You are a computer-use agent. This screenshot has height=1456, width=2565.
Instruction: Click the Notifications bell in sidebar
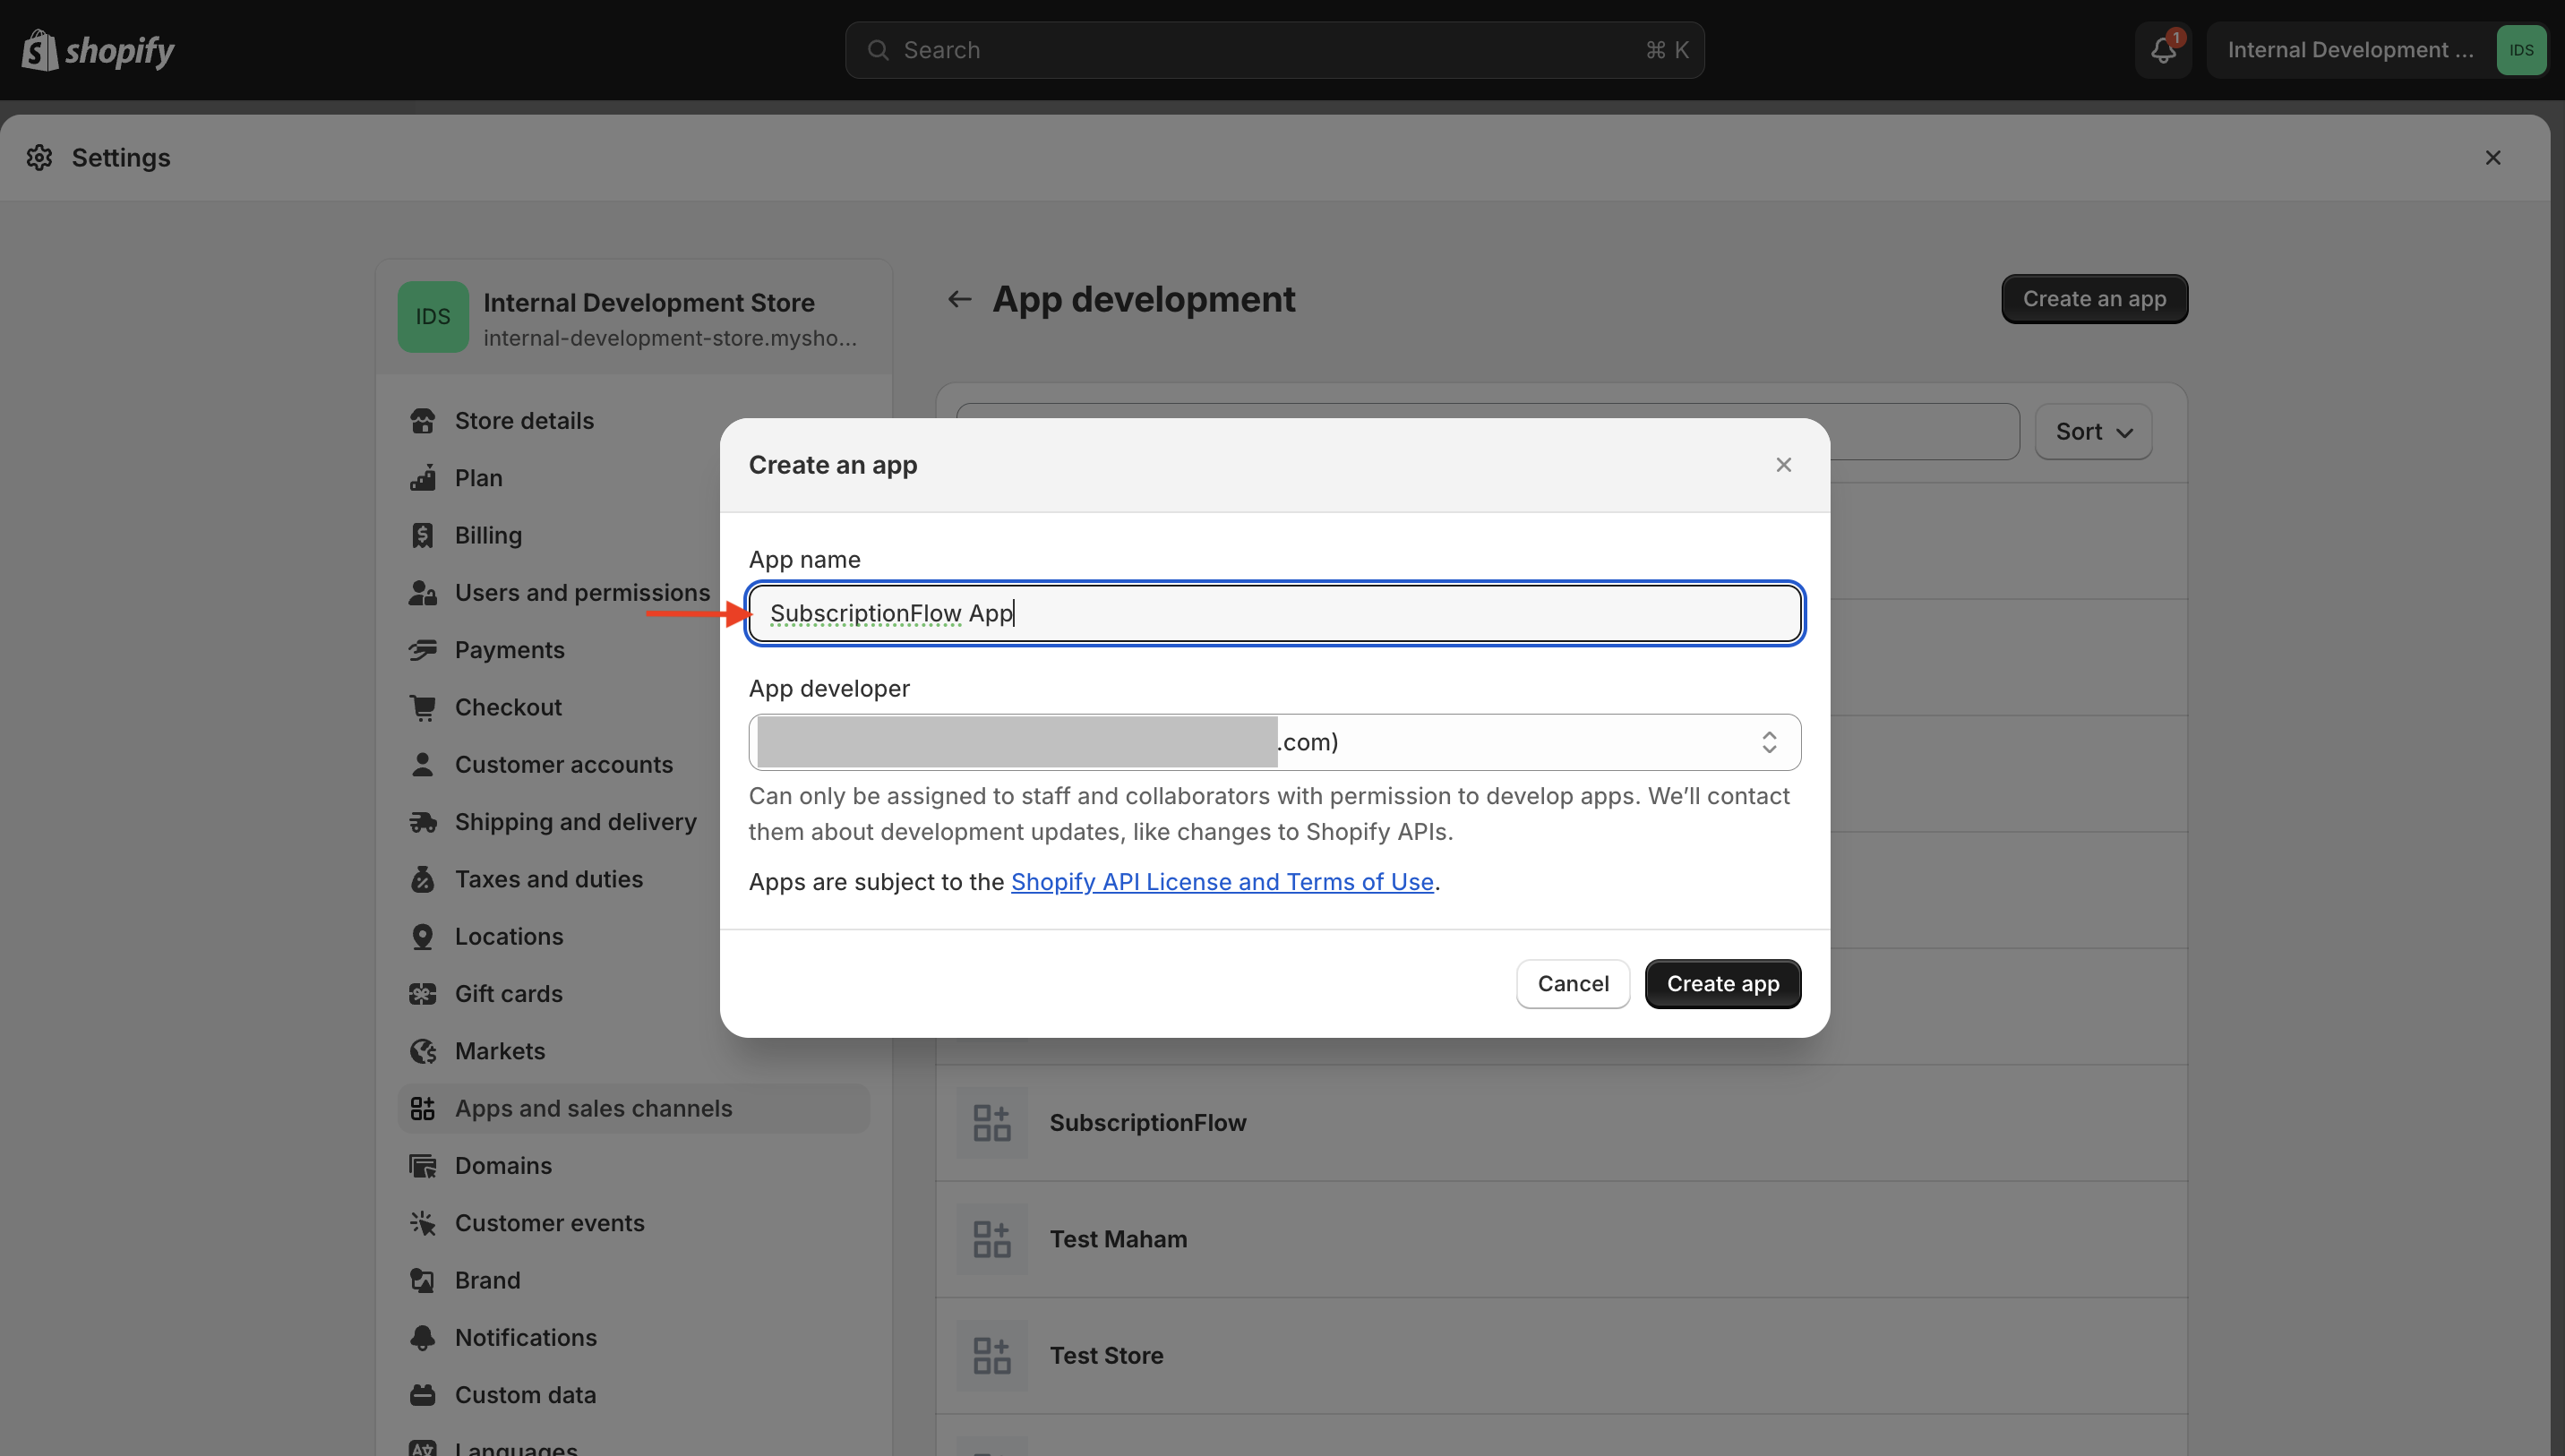(x=422, y=1338)
